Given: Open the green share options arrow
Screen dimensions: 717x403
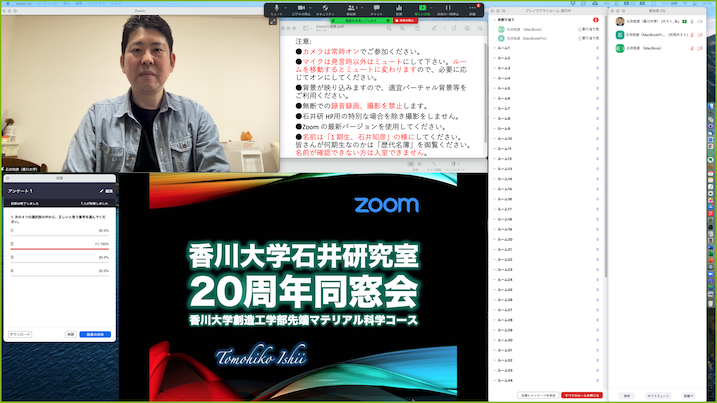Looking at the screenshot, I should click(x=431, y=8).
